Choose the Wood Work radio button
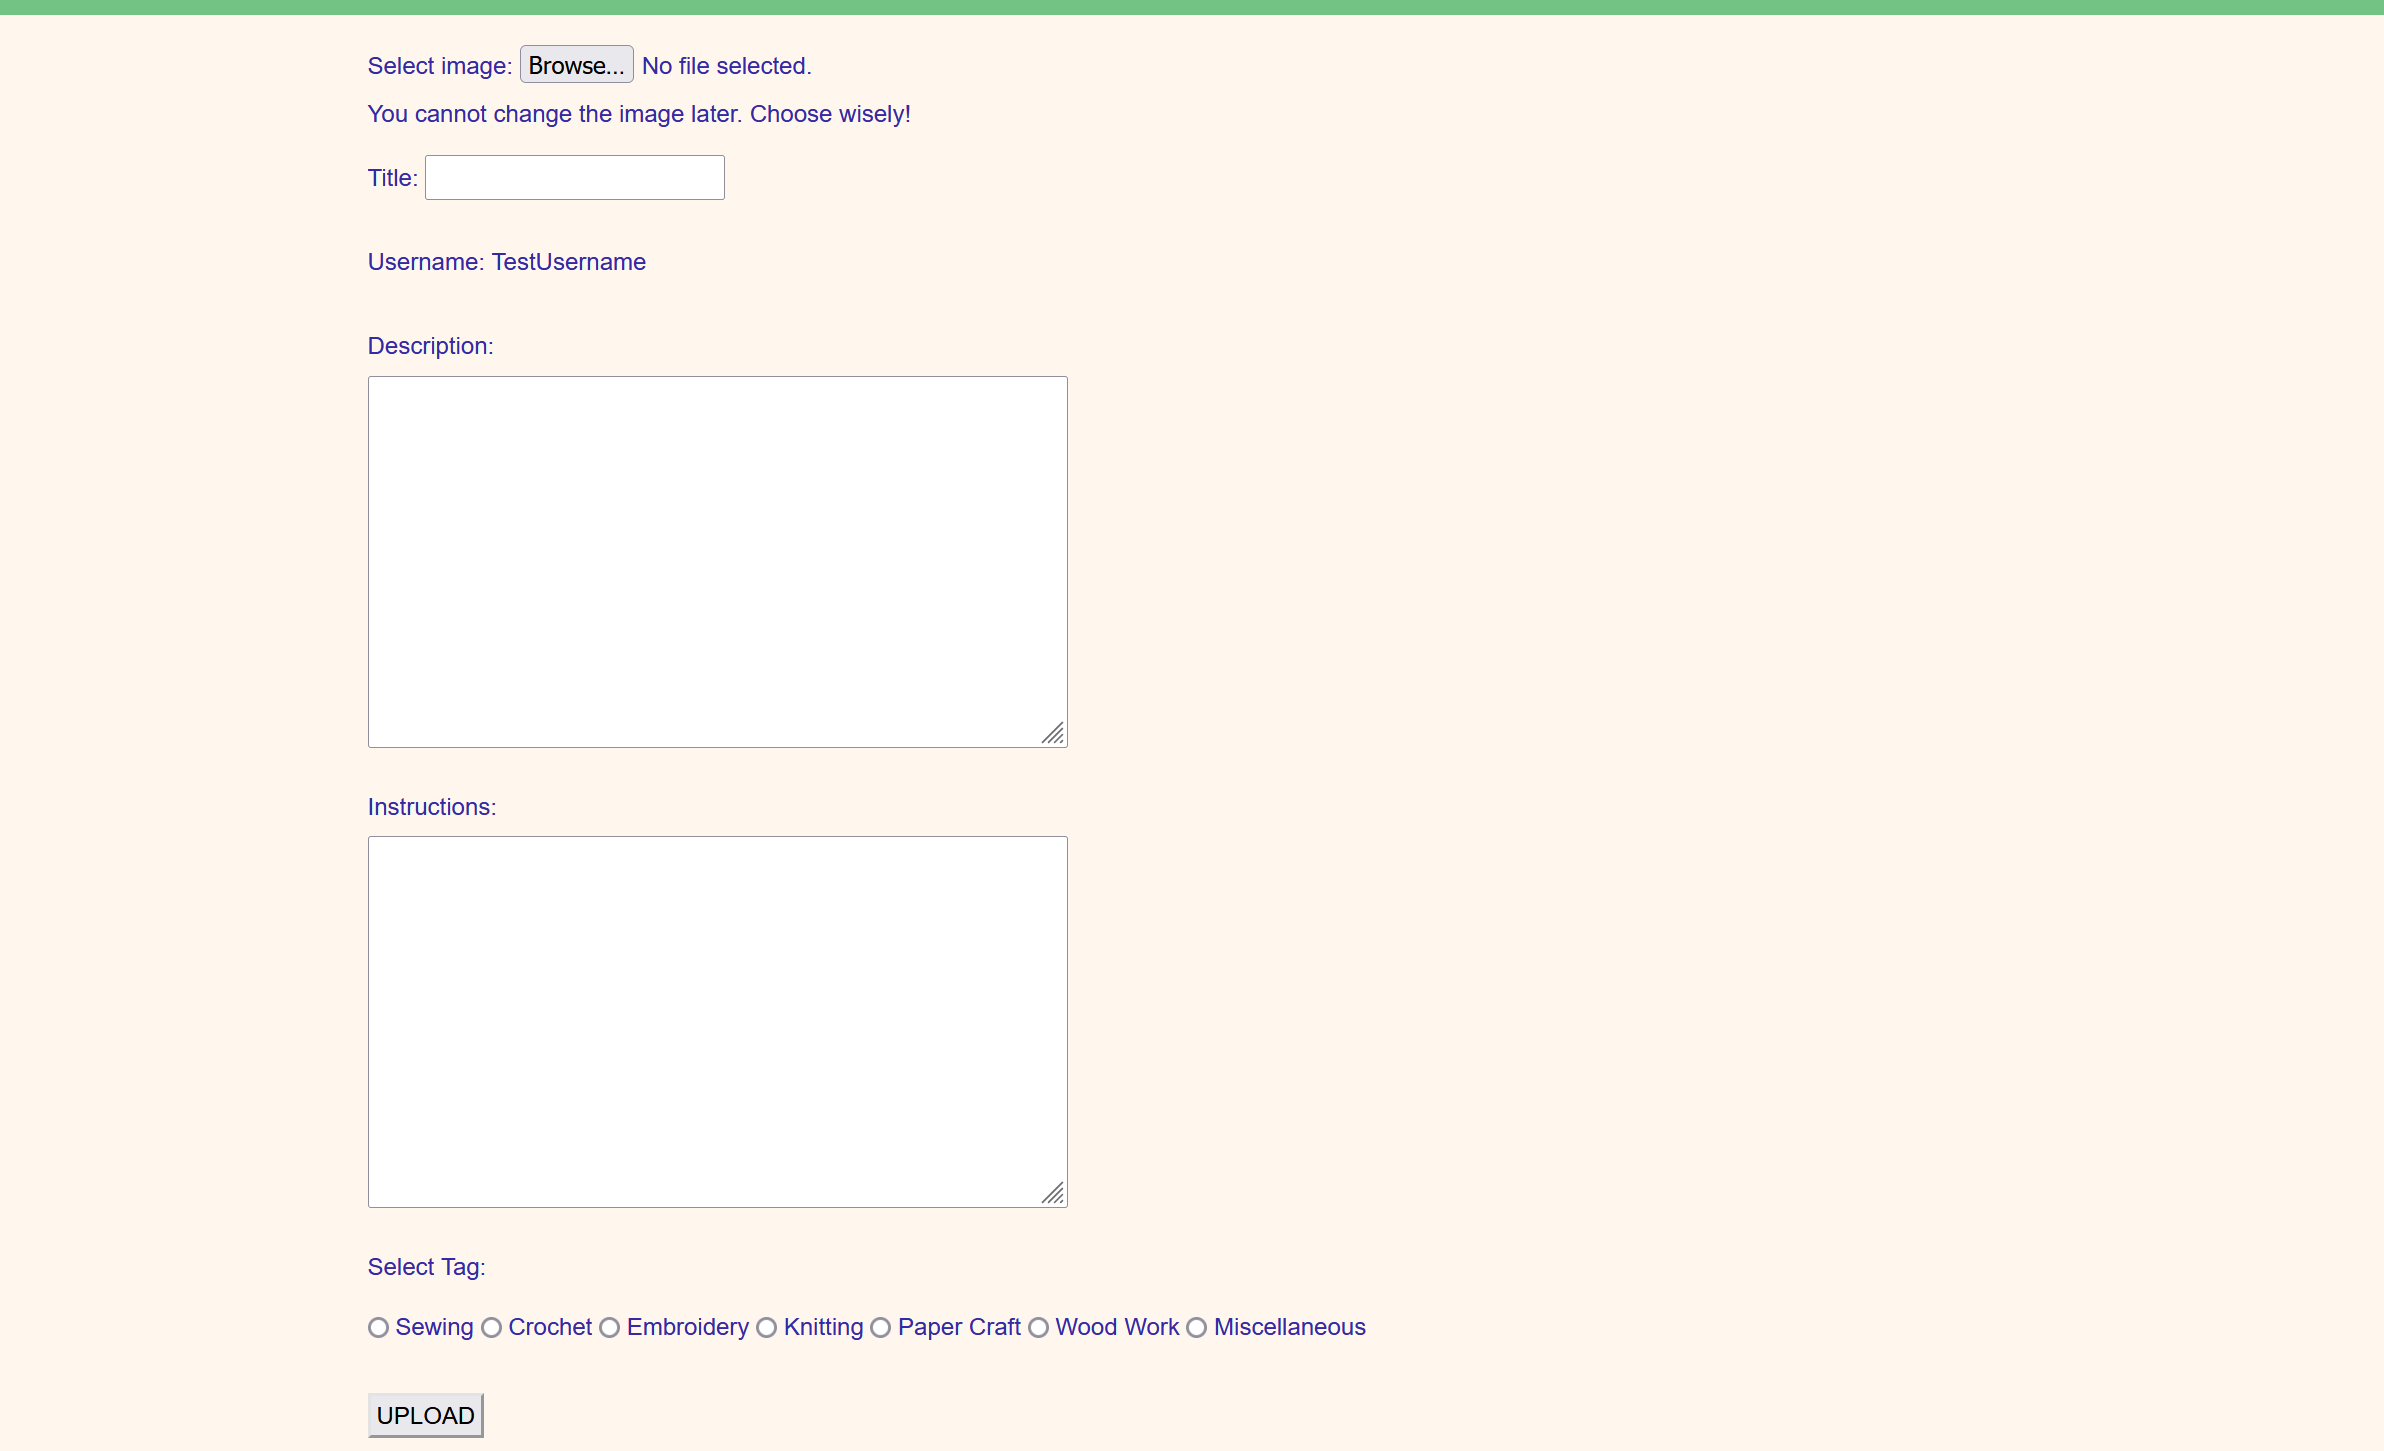Viewport: 2384px width, 1451px height. coord(1038,1327)
